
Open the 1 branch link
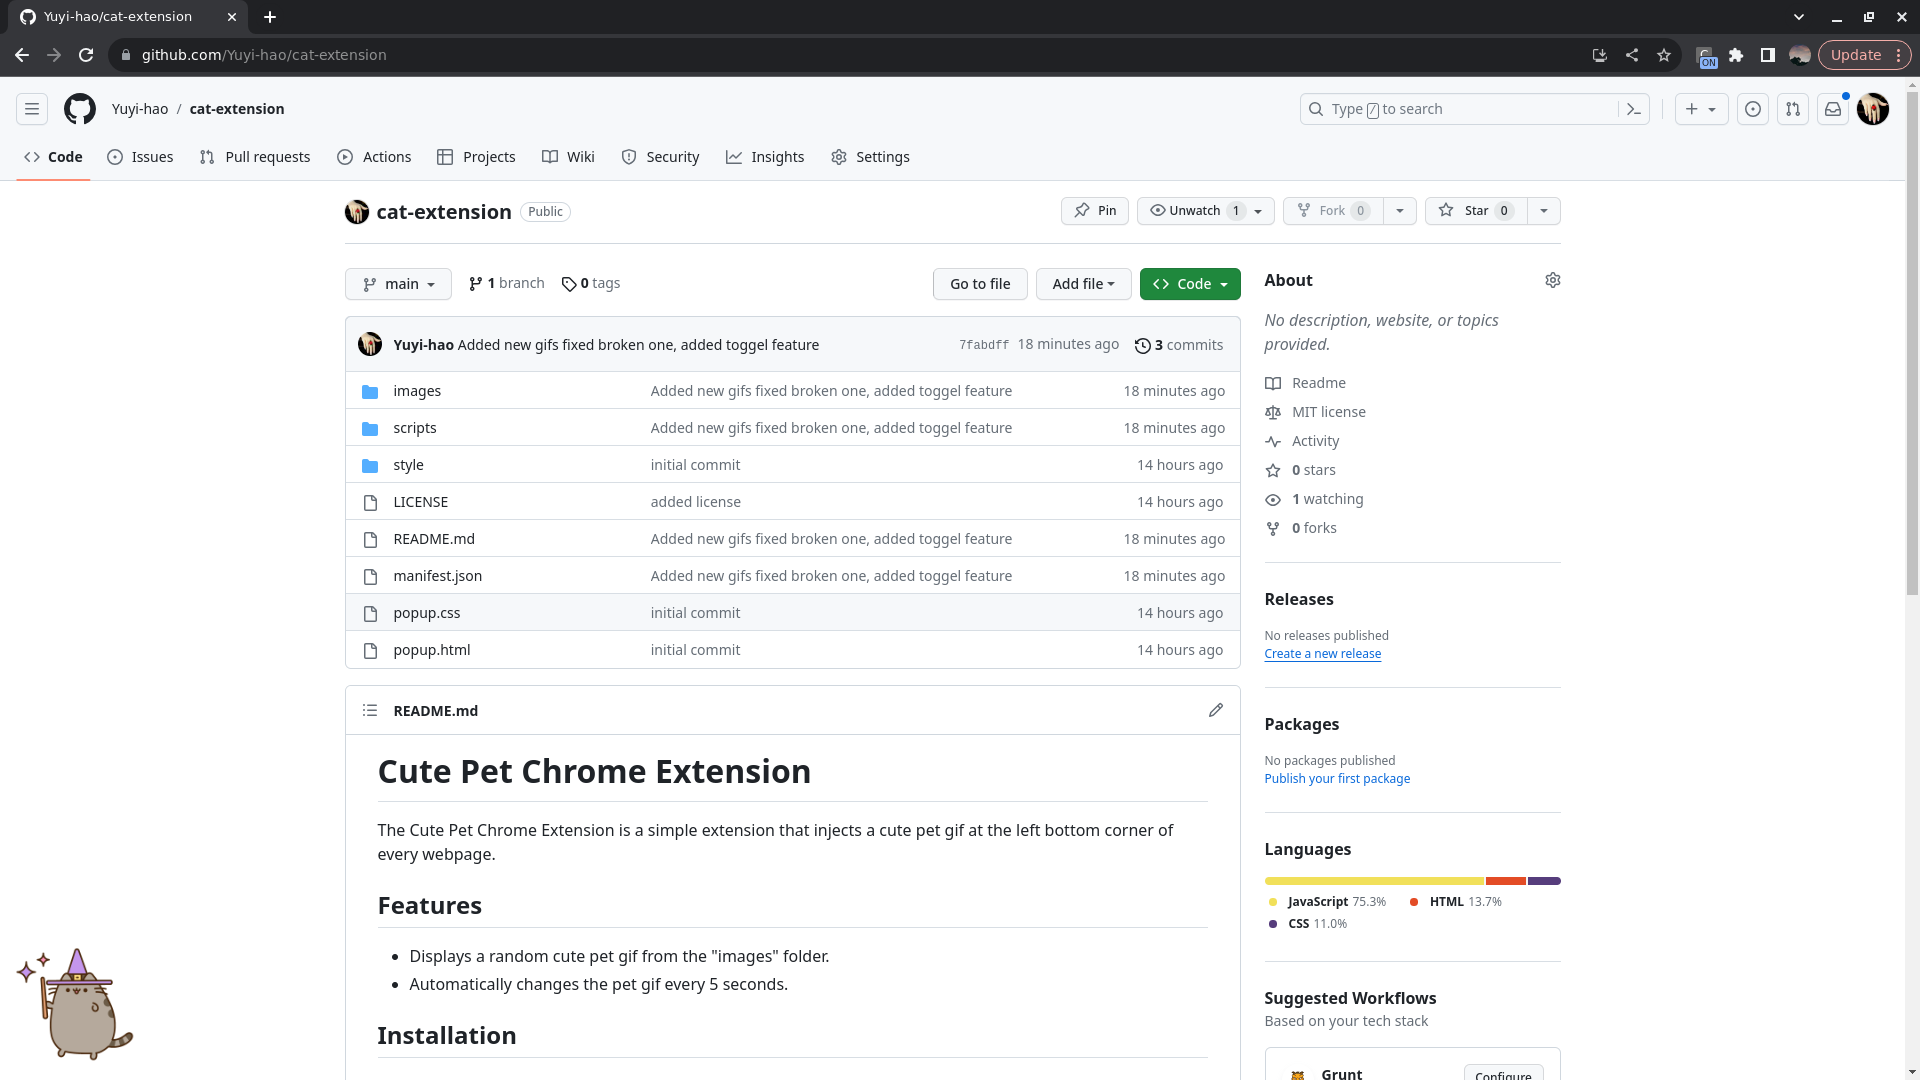(x=507, y=283)
